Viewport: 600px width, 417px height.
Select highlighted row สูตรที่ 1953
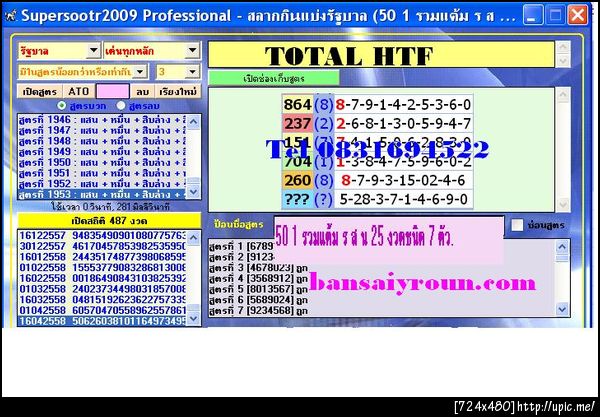point(102,194)
